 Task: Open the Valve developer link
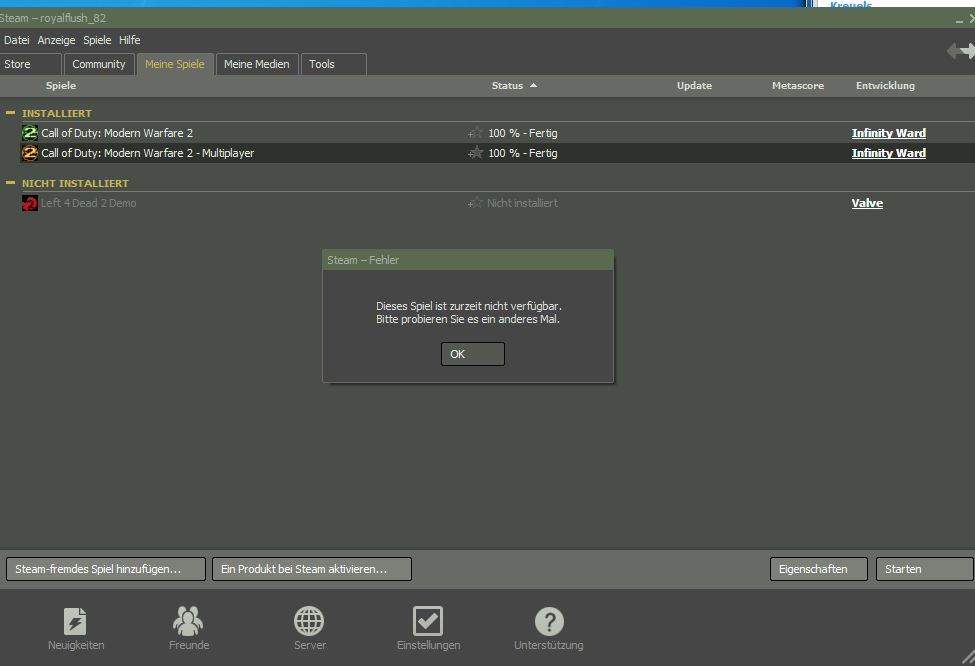[867, 203]
